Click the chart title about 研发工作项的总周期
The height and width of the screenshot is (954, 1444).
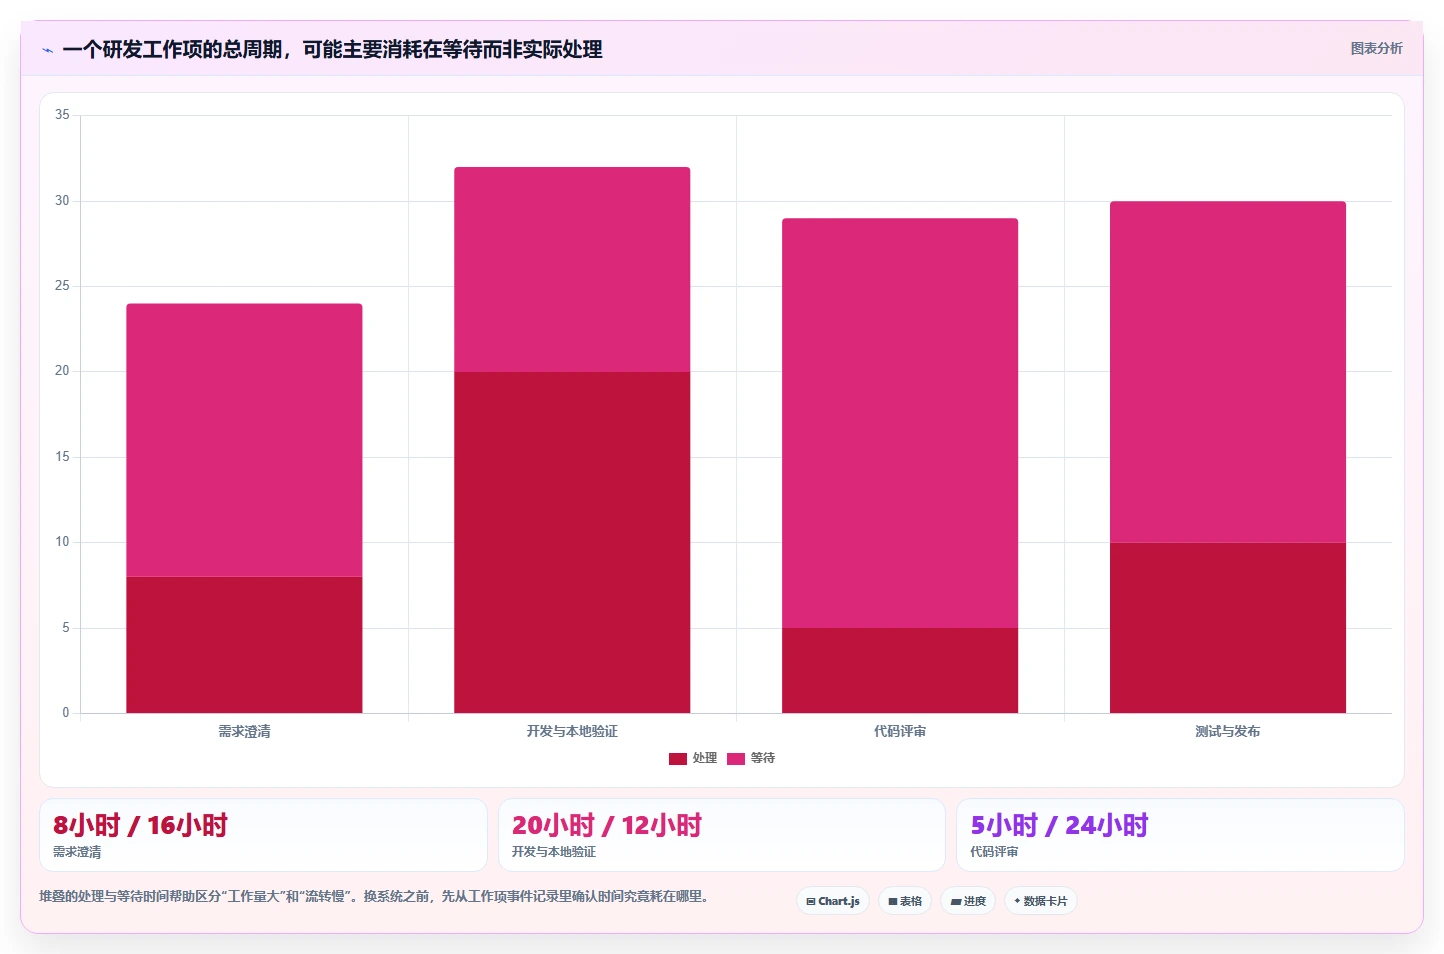(x=332, y=49)
